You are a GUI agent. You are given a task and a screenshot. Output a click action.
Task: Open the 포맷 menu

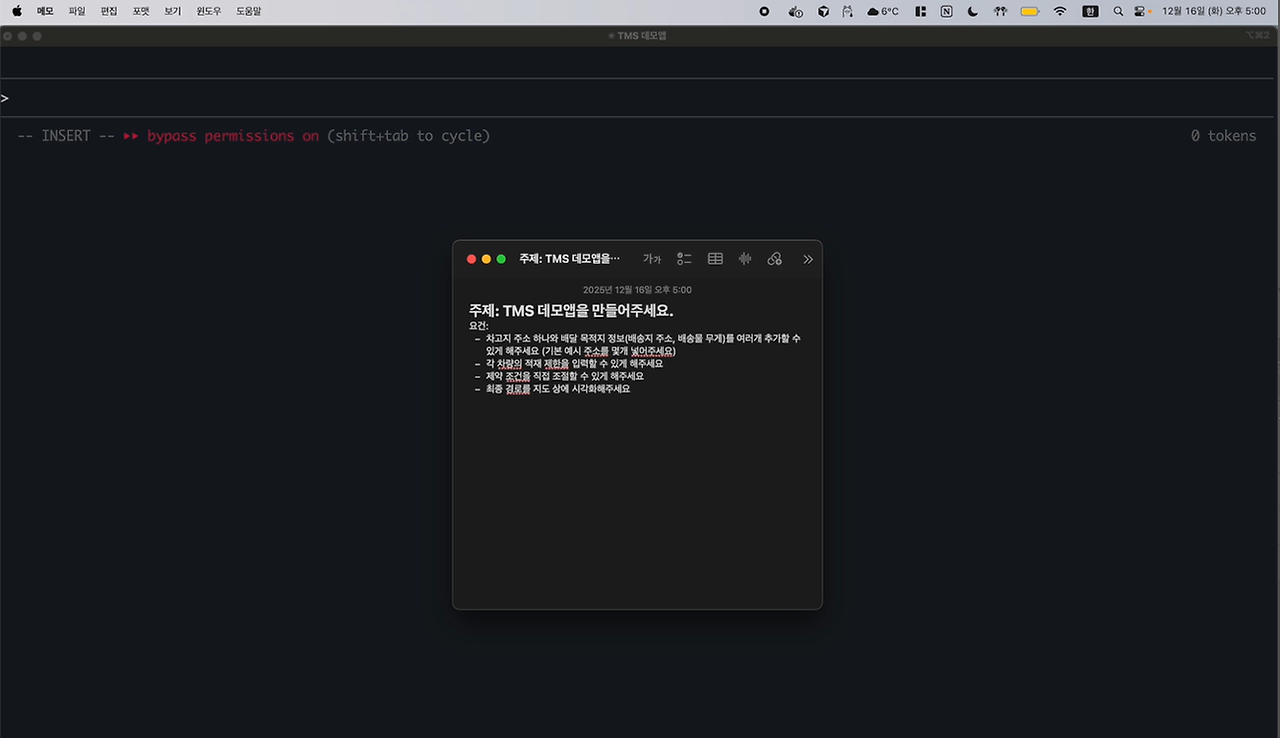point(141,11)
